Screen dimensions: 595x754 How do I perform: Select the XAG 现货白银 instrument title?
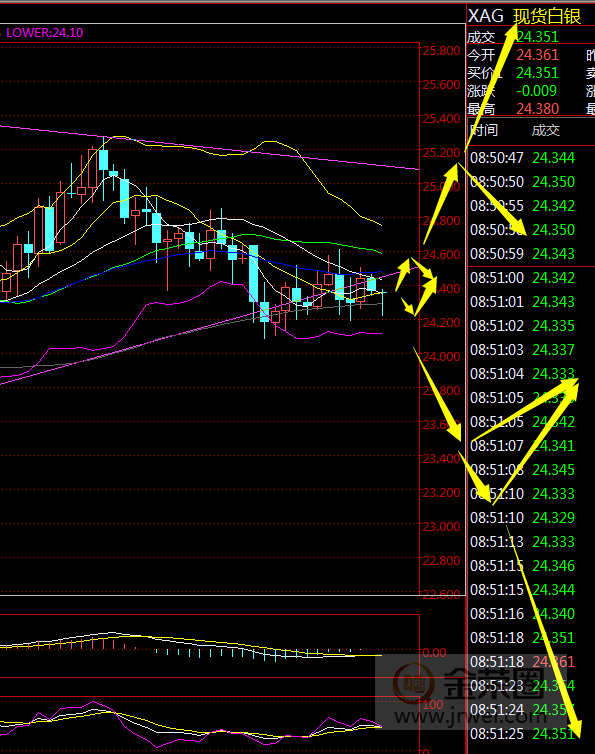tap(524, 16)
